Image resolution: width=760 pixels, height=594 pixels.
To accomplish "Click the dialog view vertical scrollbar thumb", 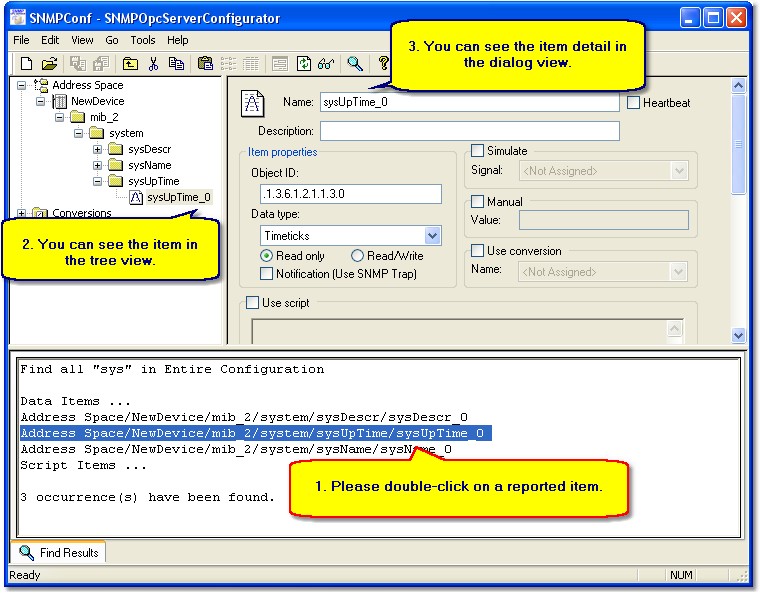I will 738,144.
